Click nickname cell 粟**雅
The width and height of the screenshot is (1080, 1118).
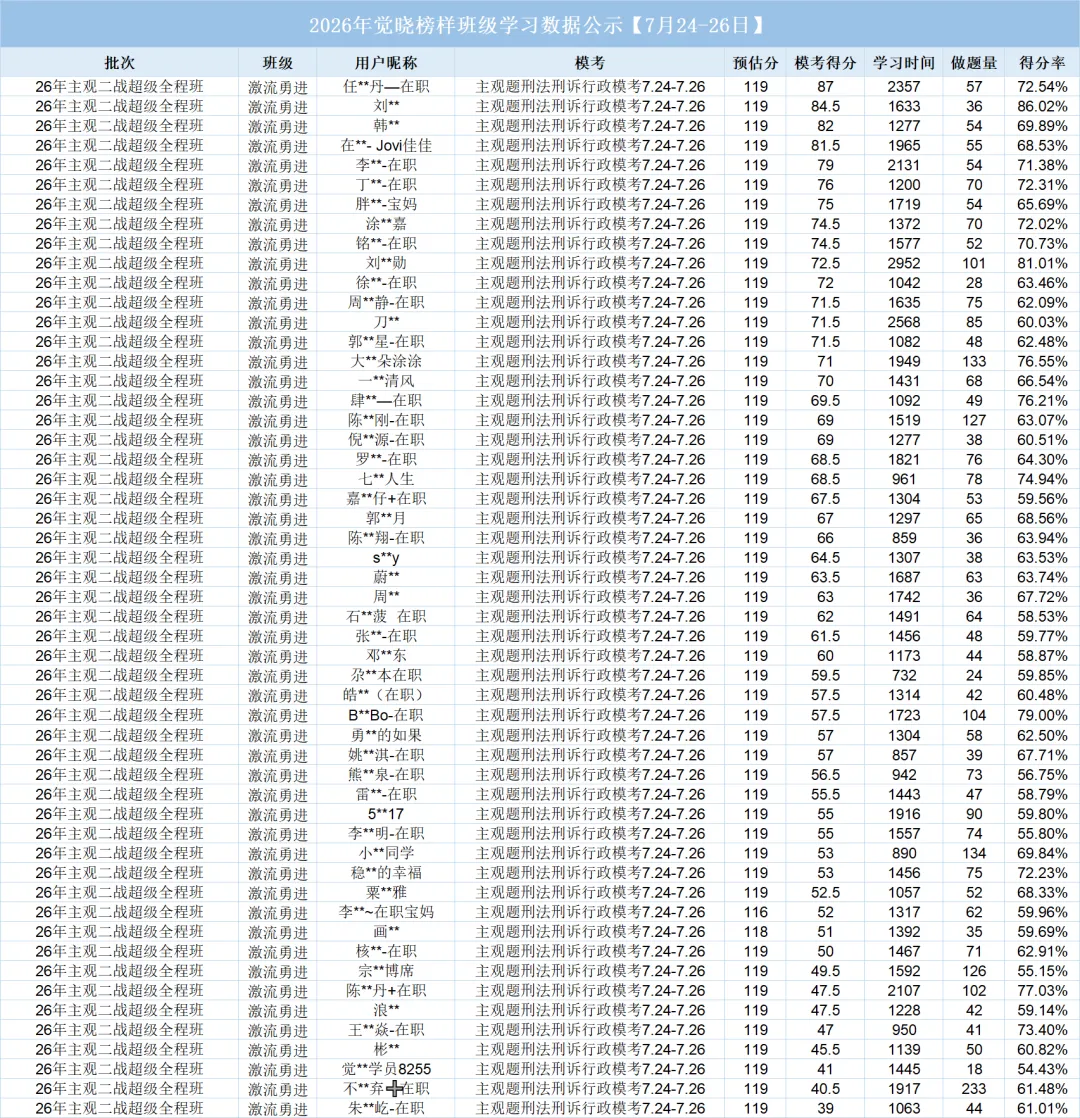pos(386,892)
